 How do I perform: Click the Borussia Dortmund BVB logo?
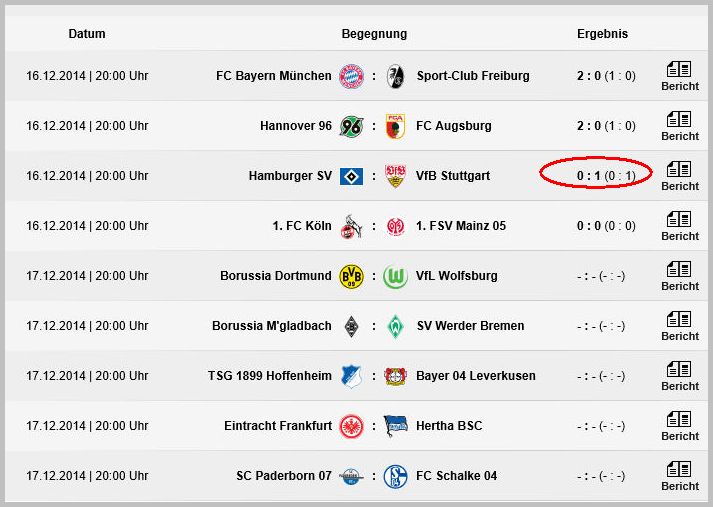coord(351,276)
